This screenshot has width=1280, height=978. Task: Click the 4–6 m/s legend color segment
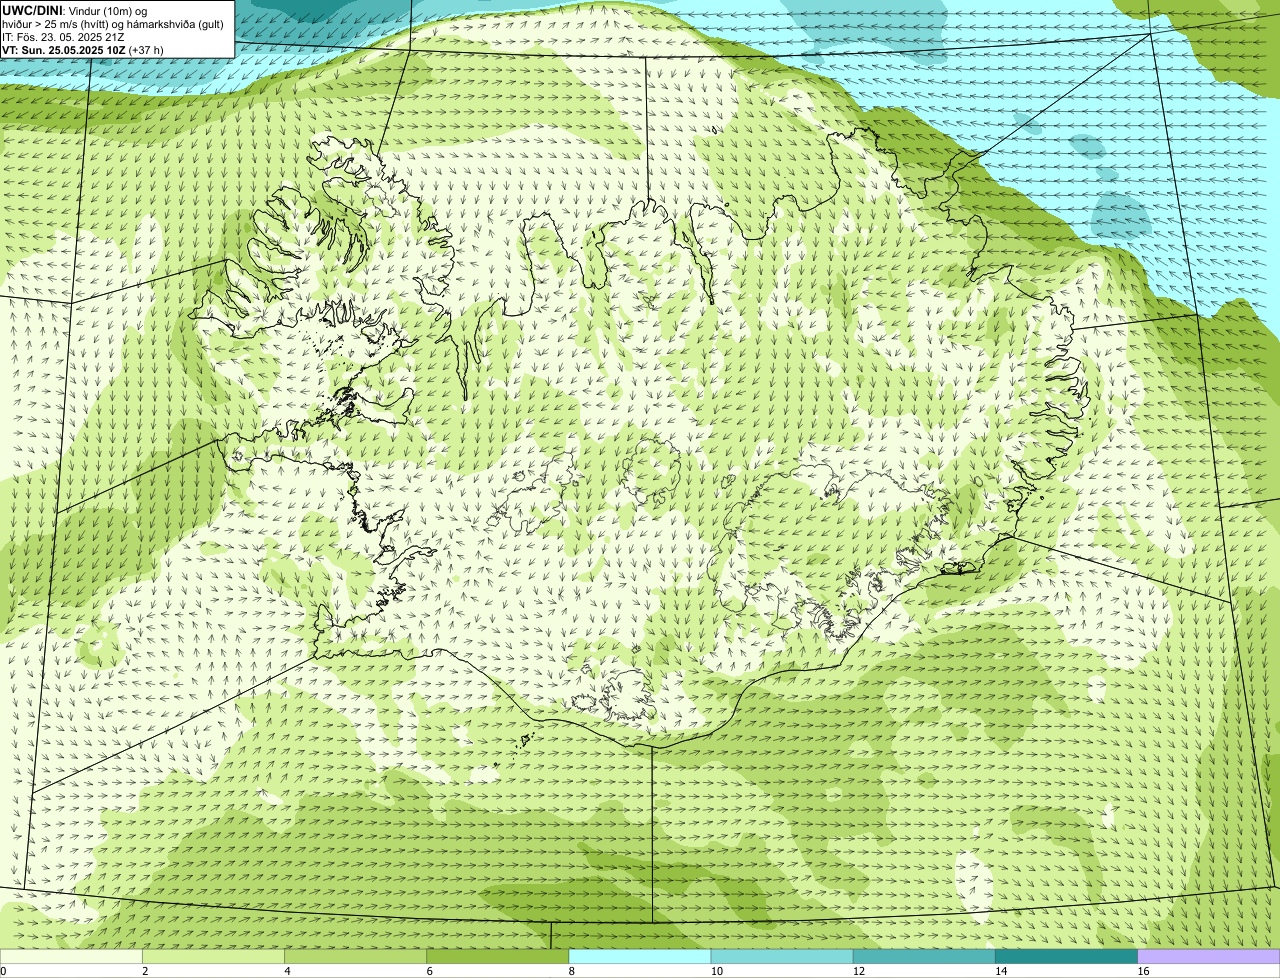356,957
